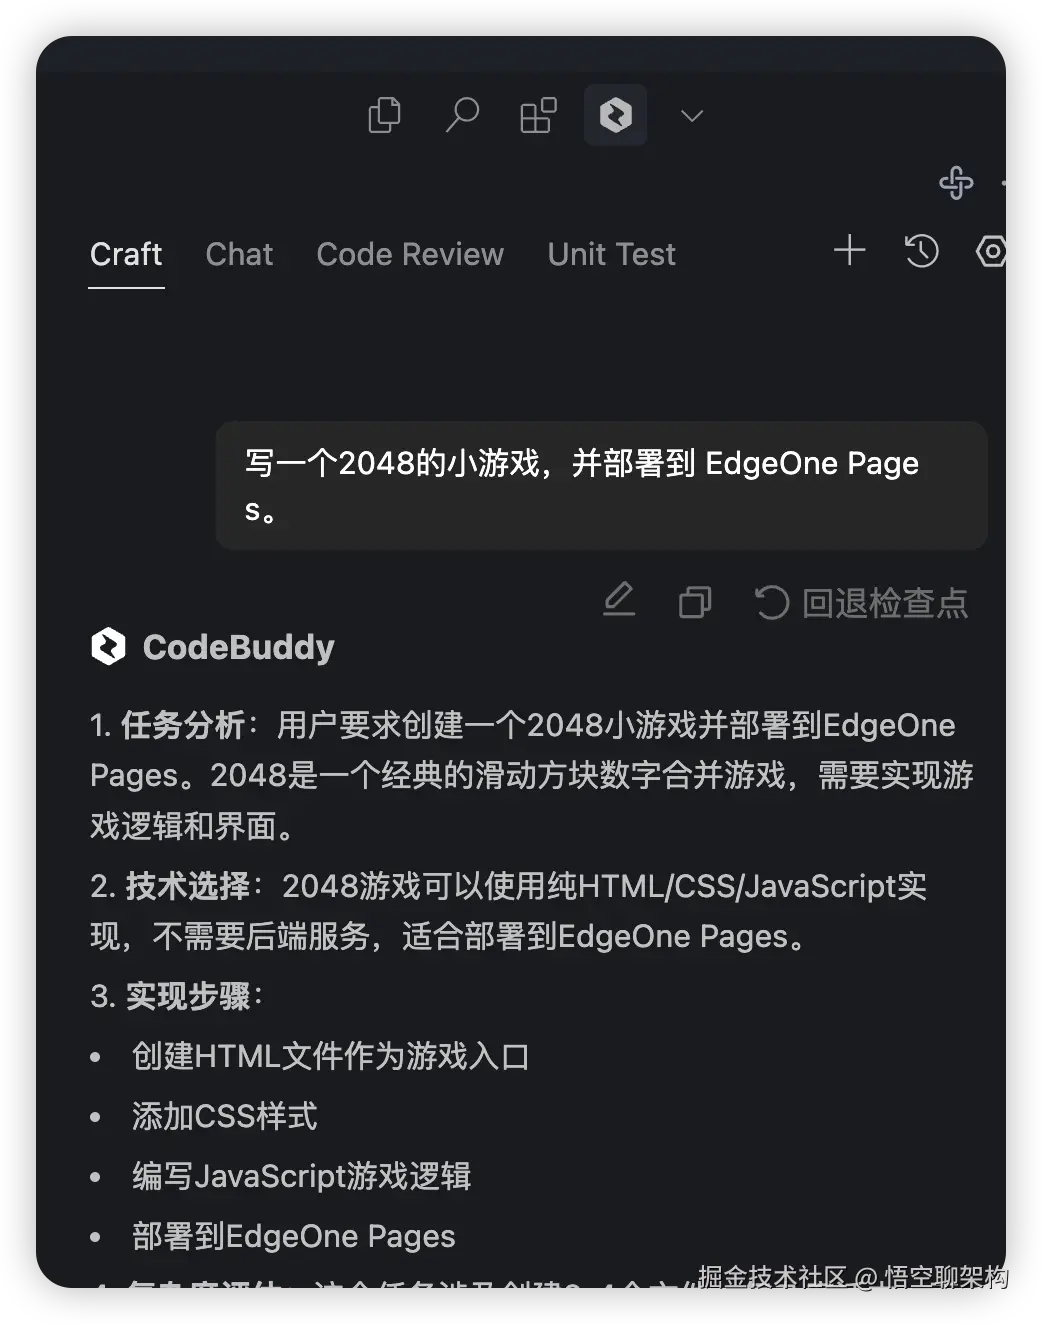The image size is (1042, 1324).
Task: Switch to the Craft tab
Action: click(x=126, y=254)
